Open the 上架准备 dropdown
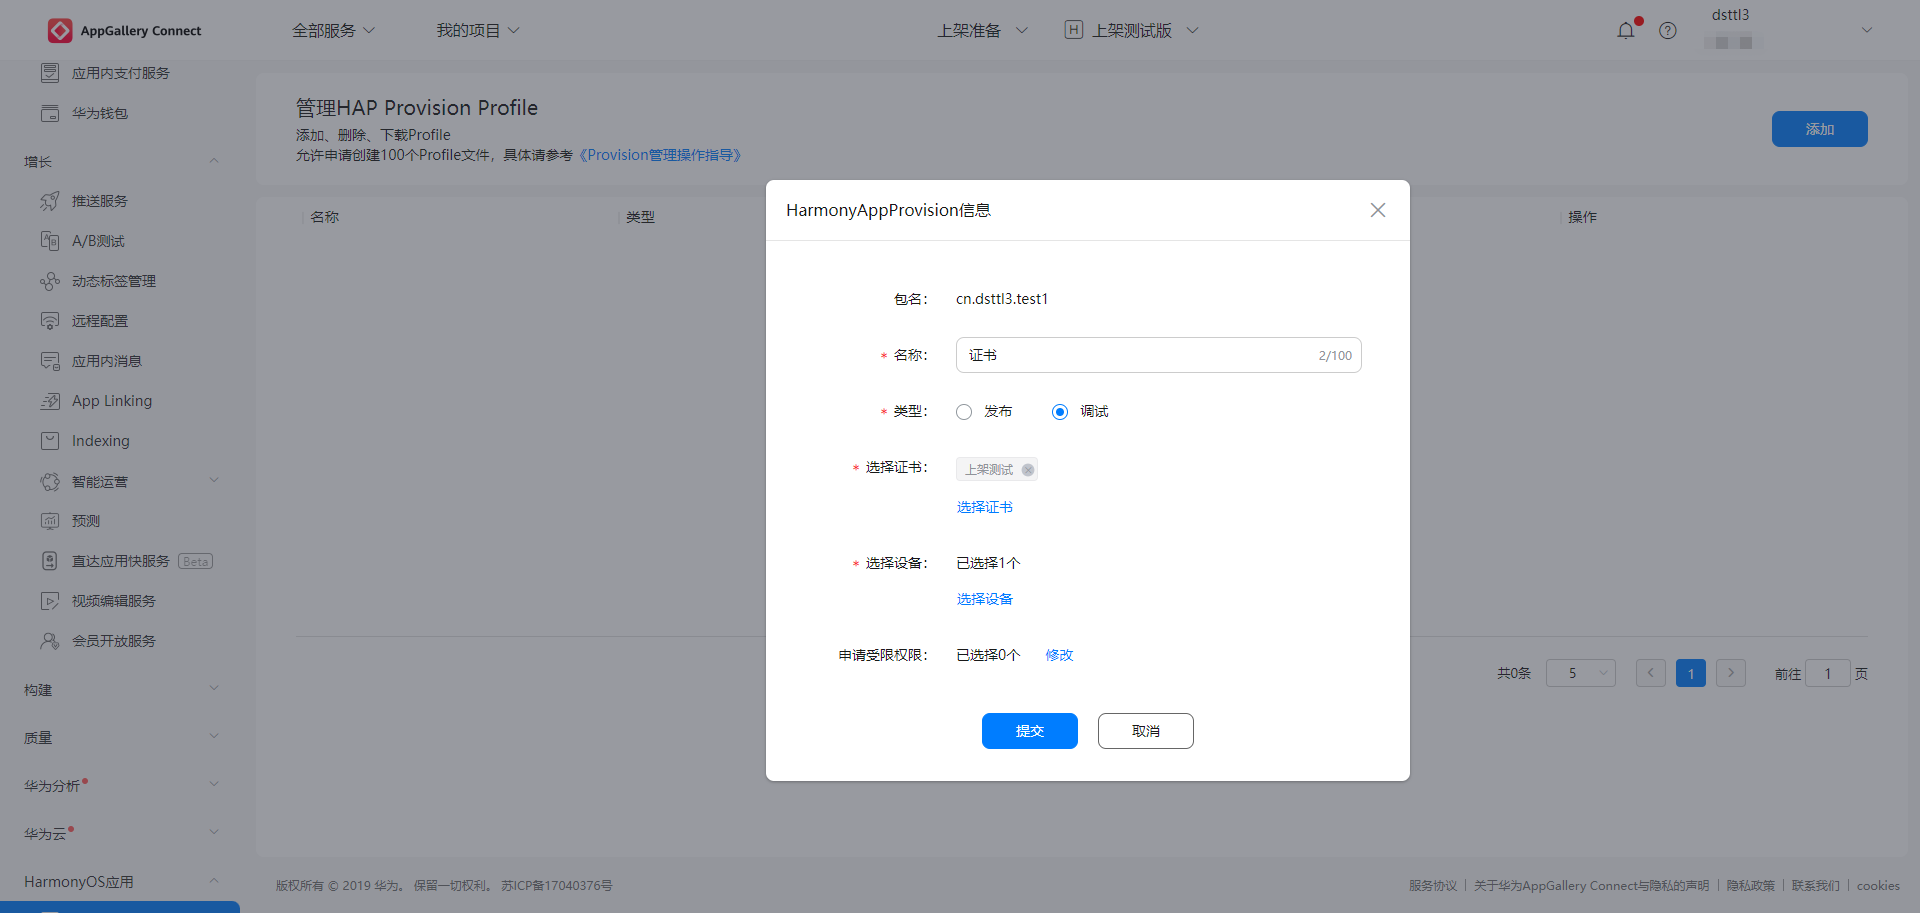This screenshot has width=1920, height=913. pyautogui.click(x=982, y=31)
